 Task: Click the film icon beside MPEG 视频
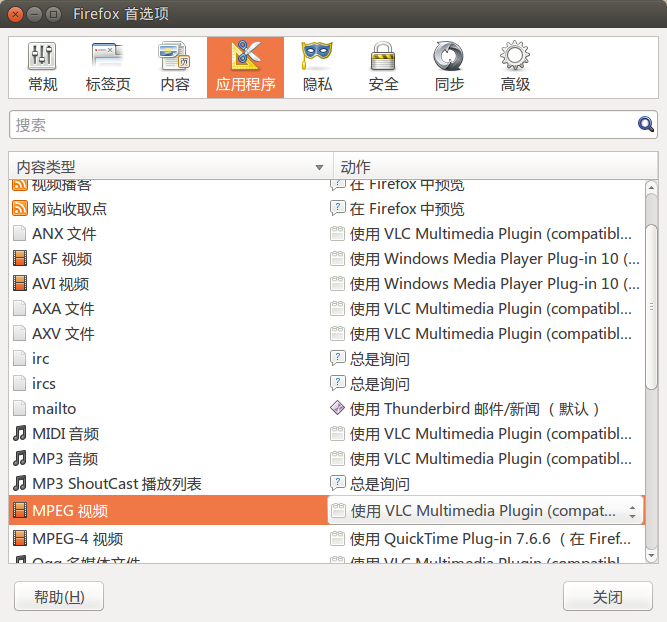(20, 510)
